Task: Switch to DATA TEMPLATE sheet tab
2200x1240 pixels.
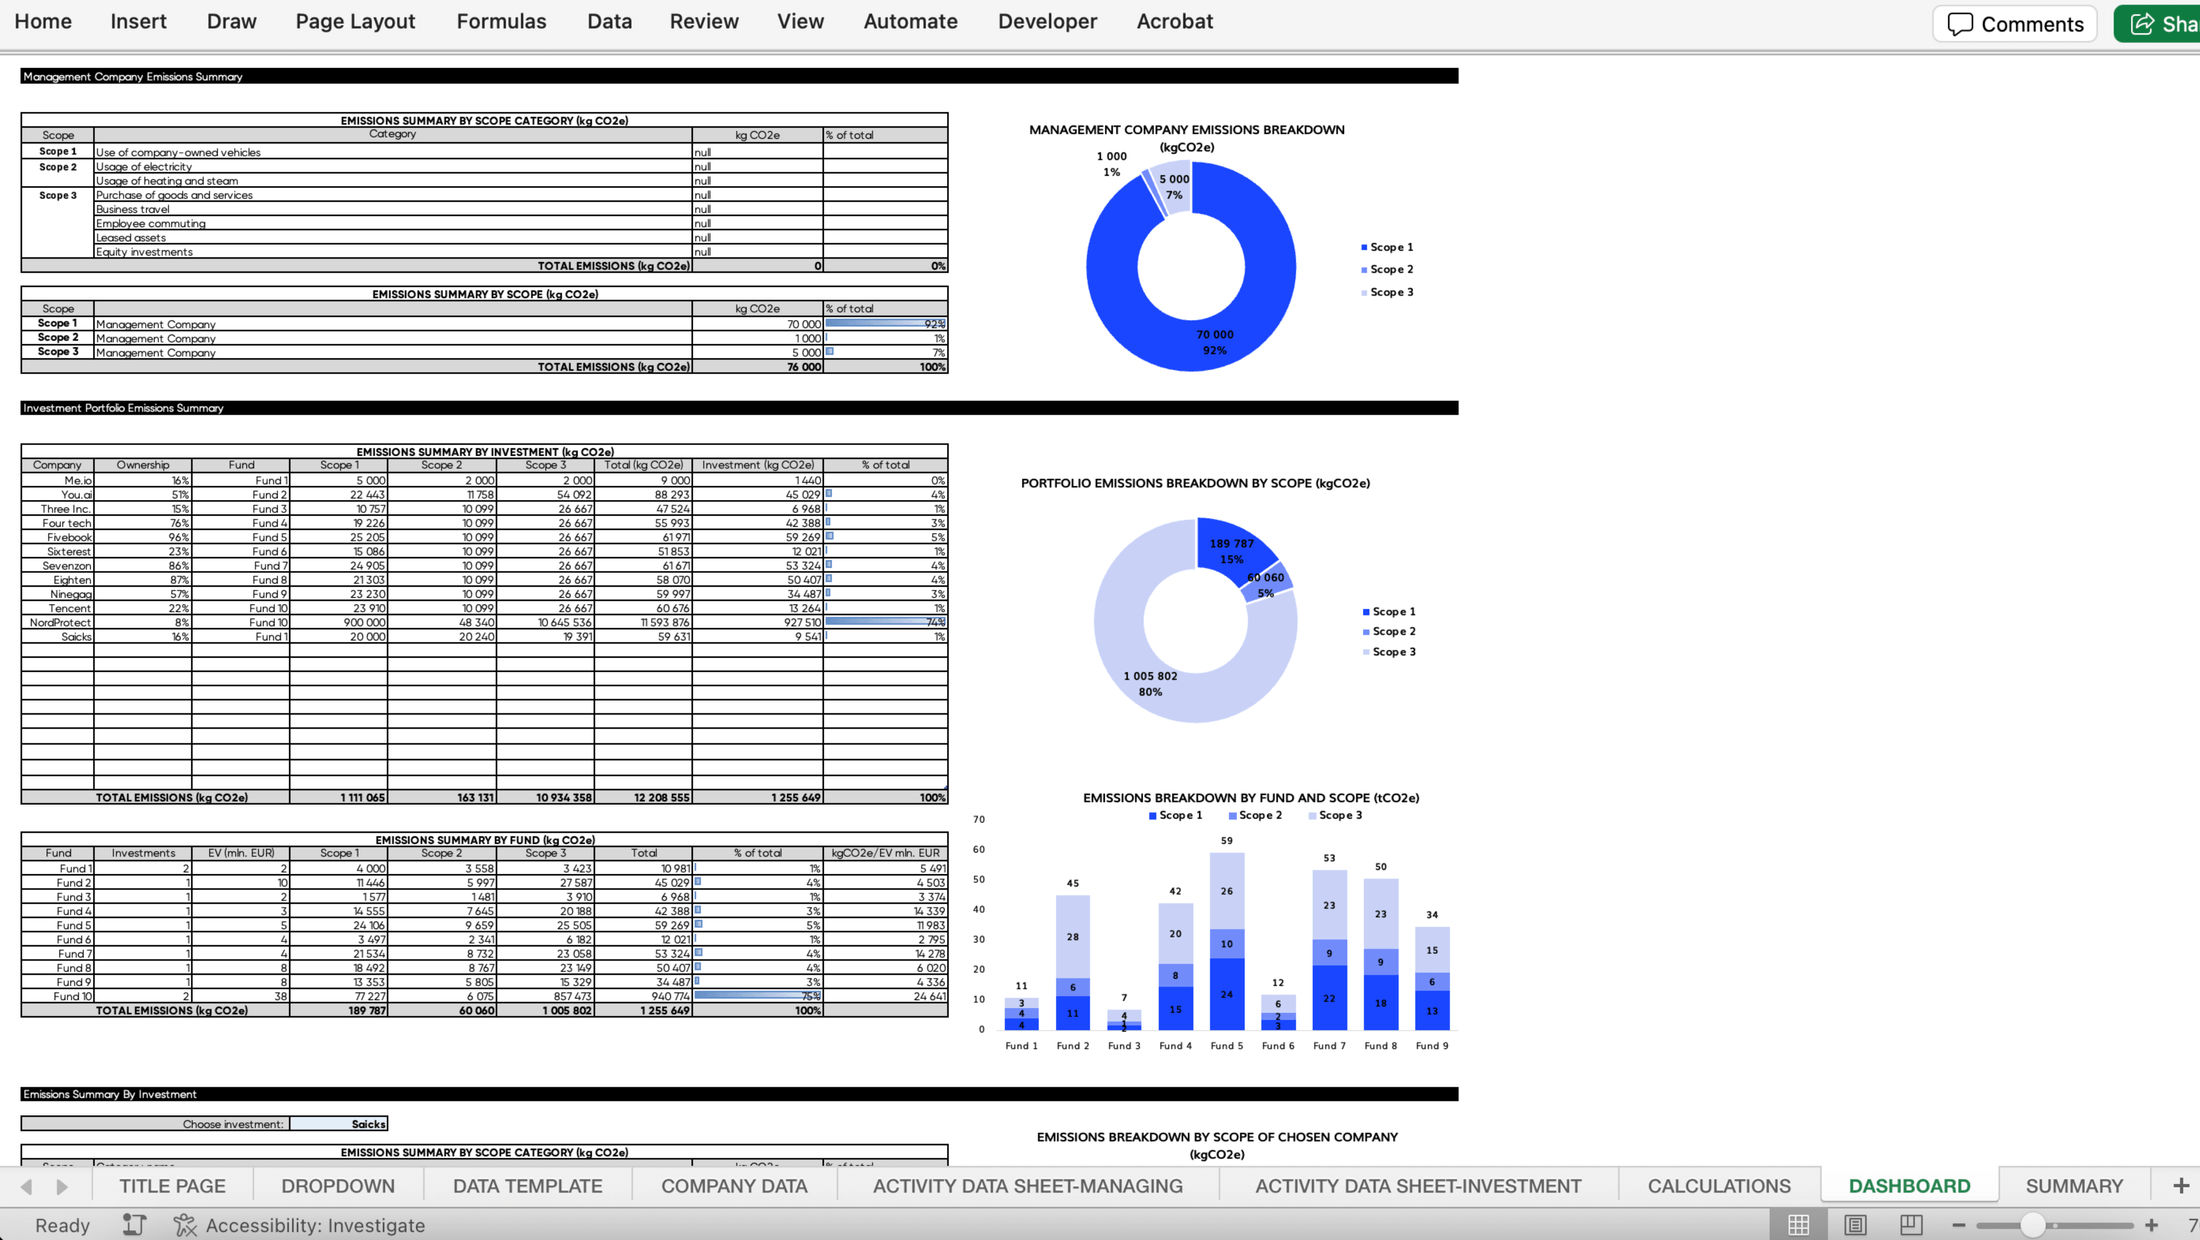Action: (x=527, y=1186)
